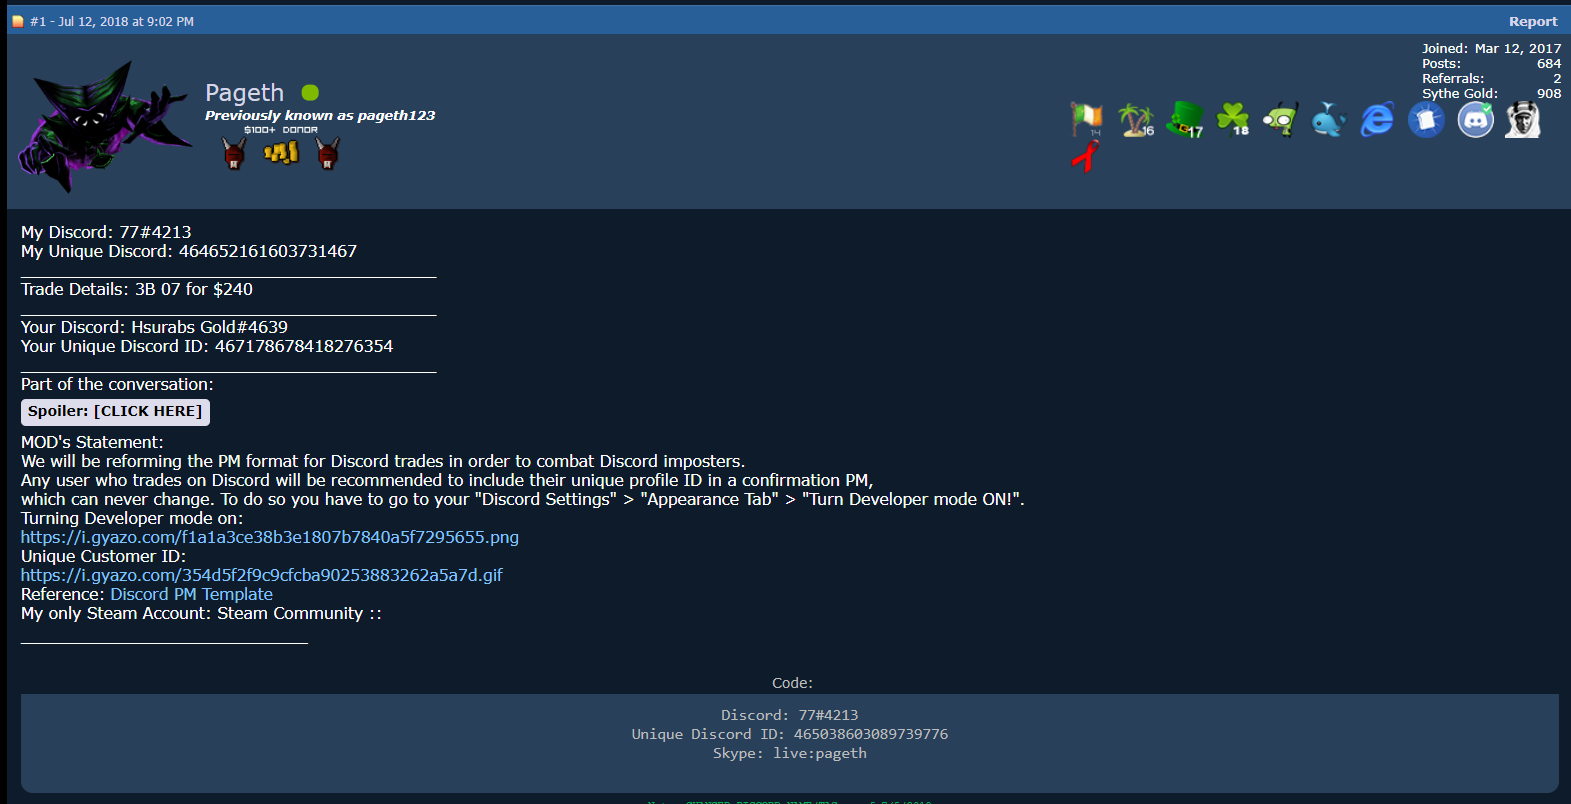Click the palm tree island 16 badge

(x=1135, y=120)
